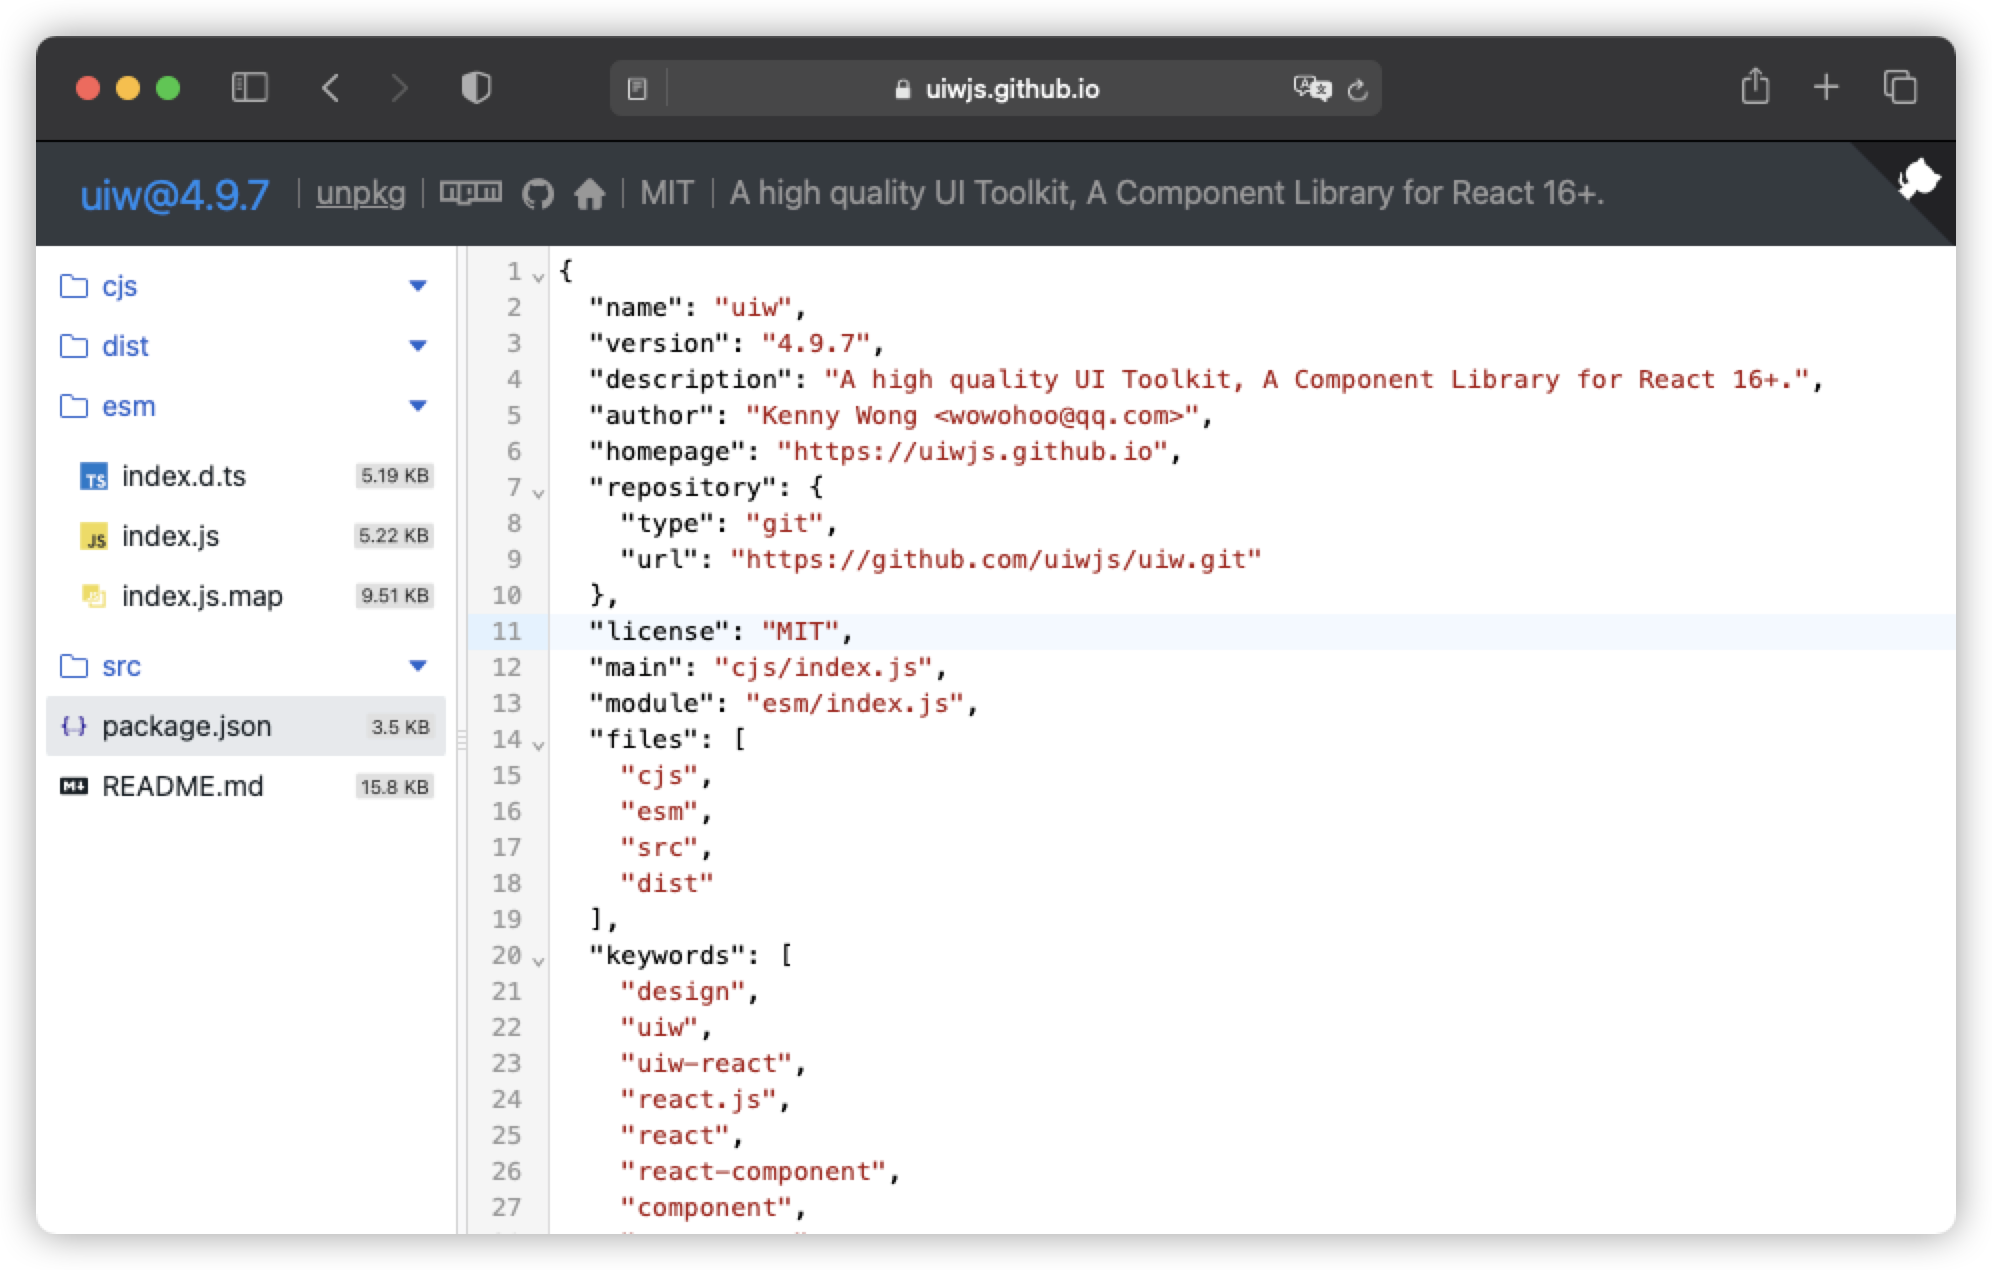
Task: Open a new browser tab
Action: tap(1825, 88)
